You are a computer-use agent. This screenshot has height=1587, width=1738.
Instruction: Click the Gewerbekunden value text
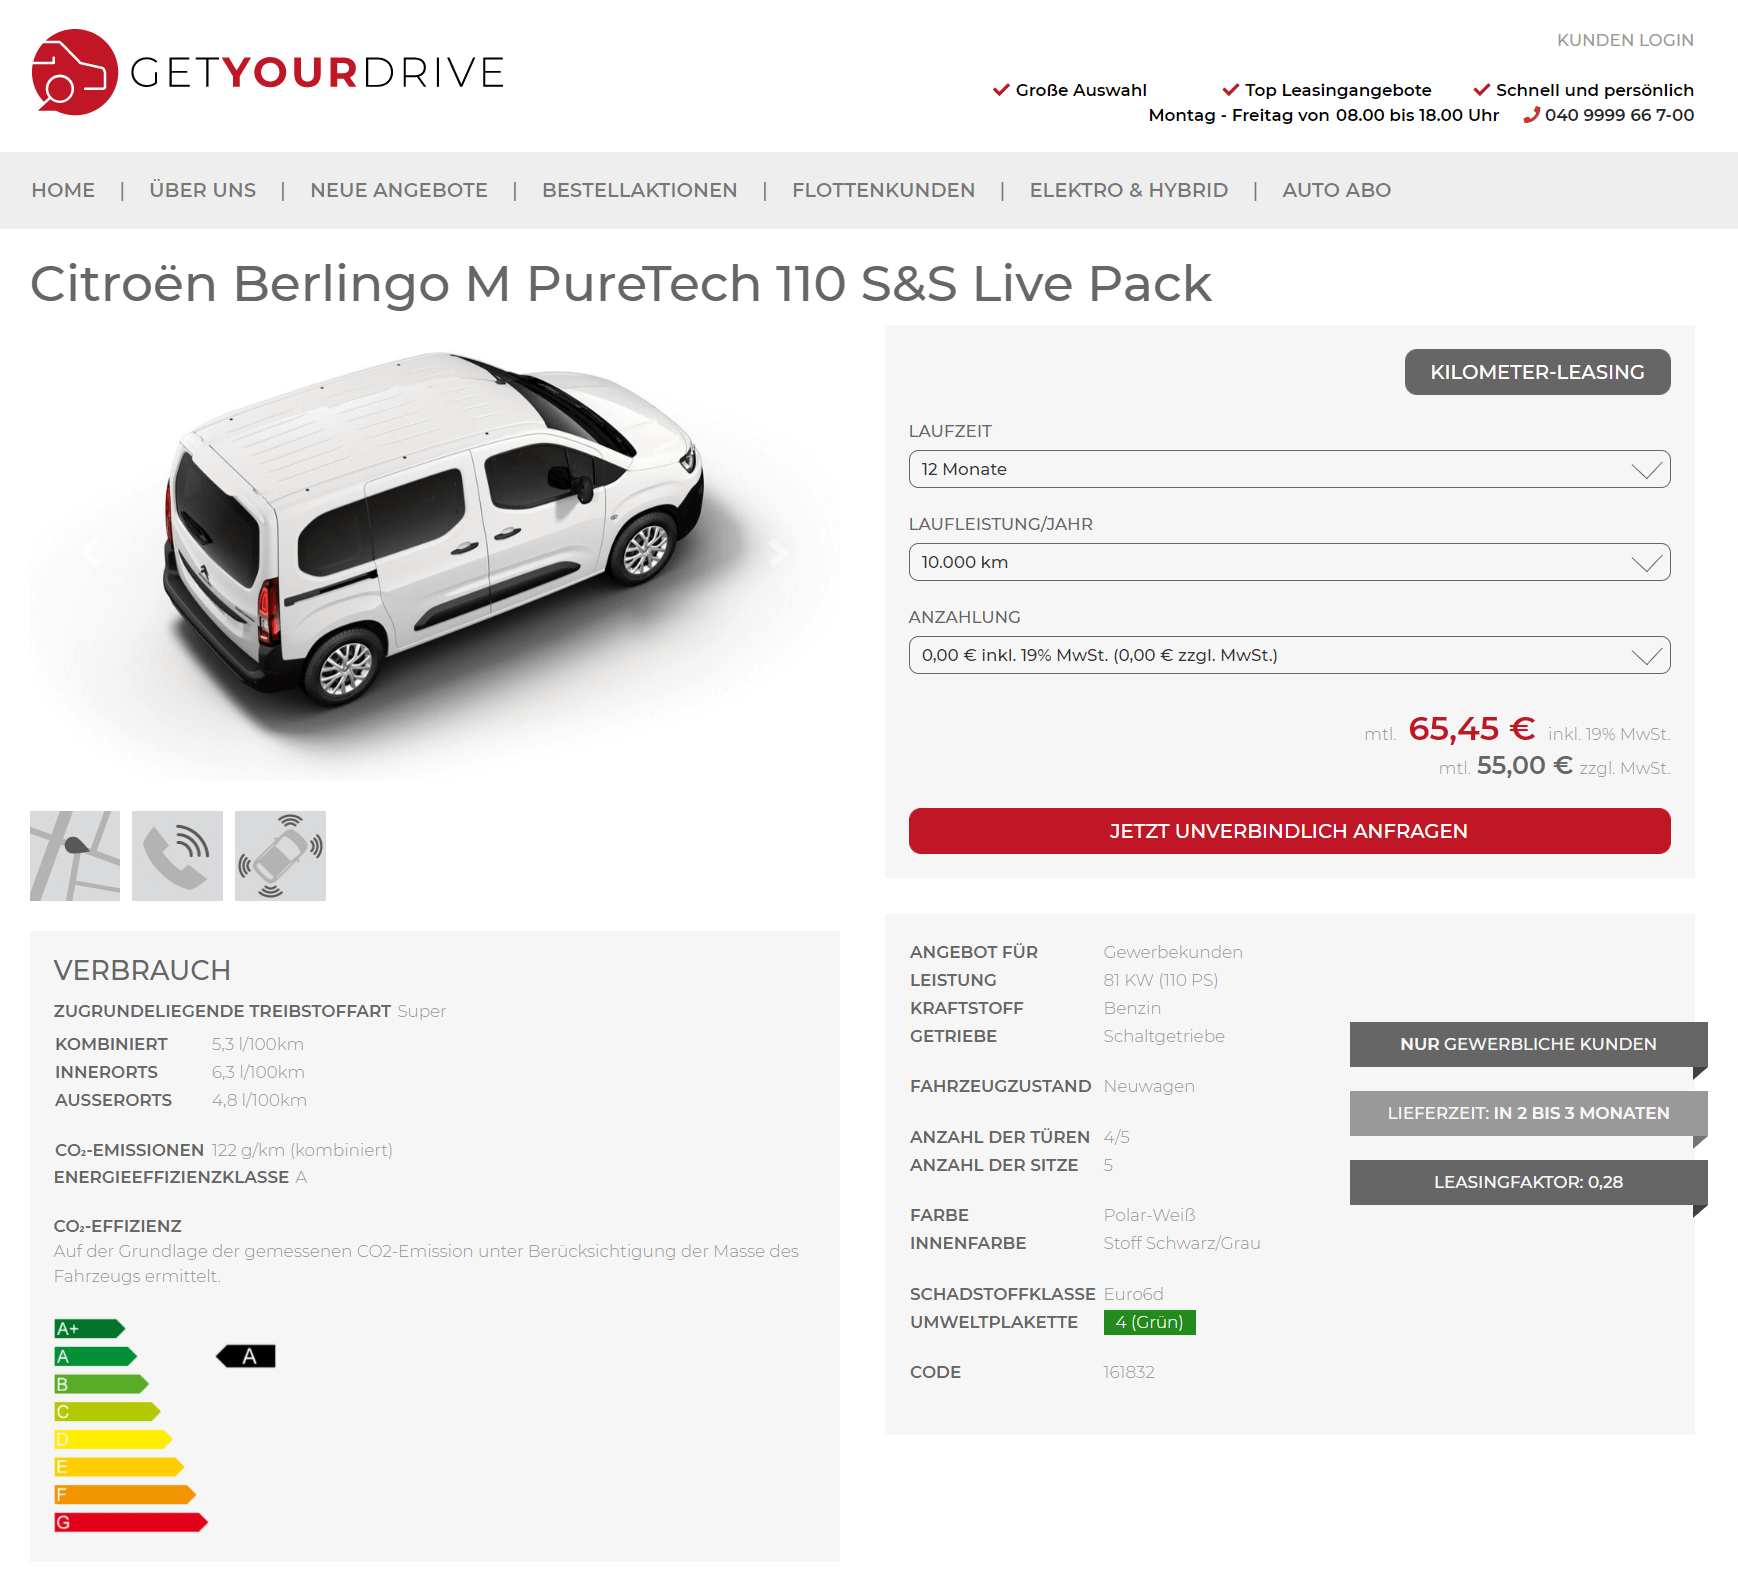click(x=1173, y=952)
